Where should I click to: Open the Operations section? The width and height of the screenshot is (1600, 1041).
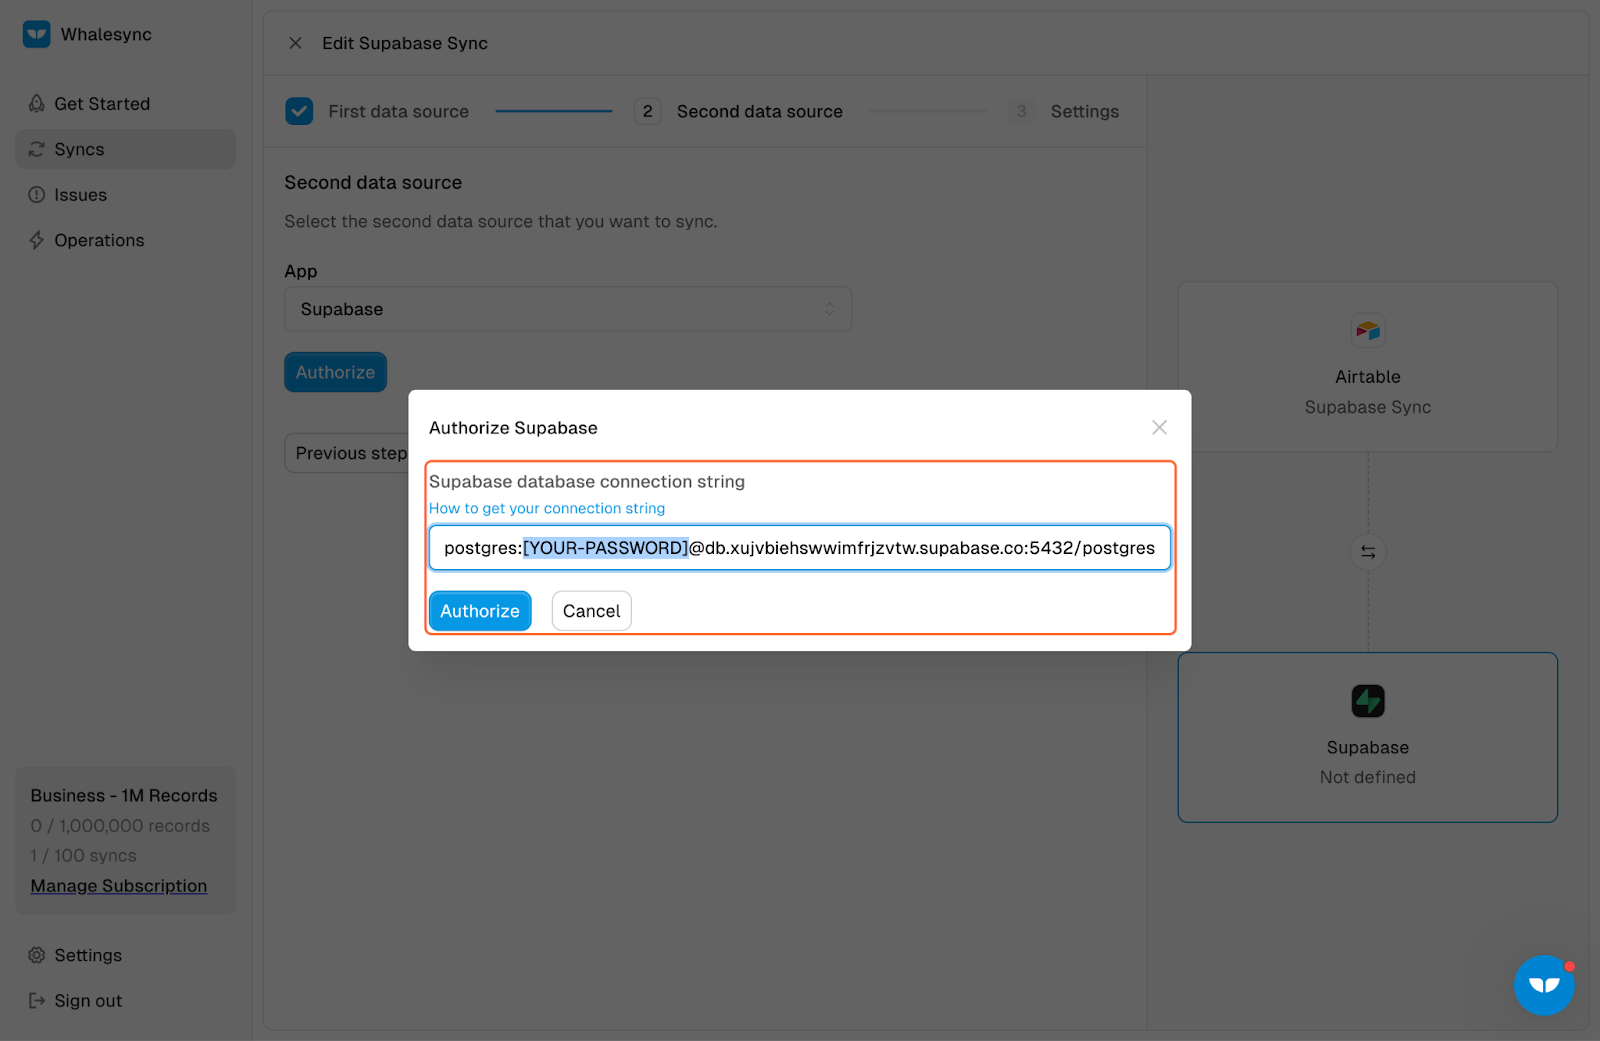[x=126, y=240]
